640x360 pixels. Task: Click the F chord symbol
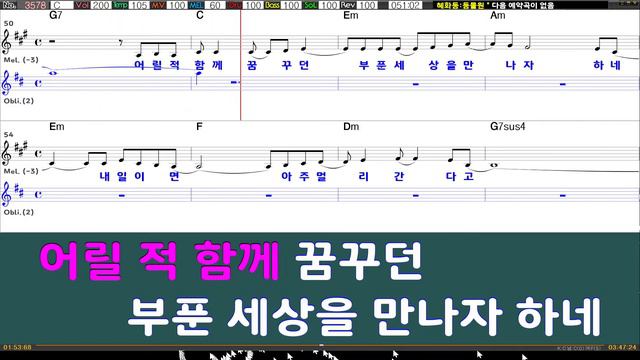199,127
